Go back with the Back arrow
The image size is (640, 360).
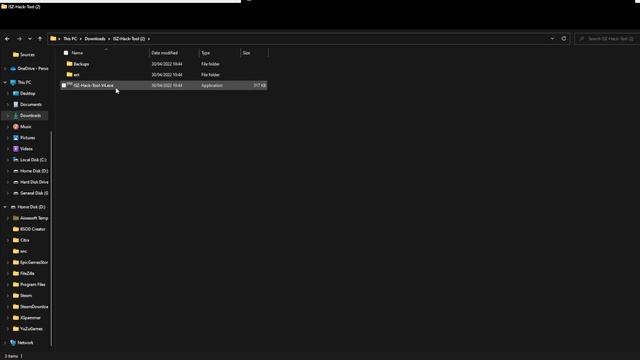[7, 39]
